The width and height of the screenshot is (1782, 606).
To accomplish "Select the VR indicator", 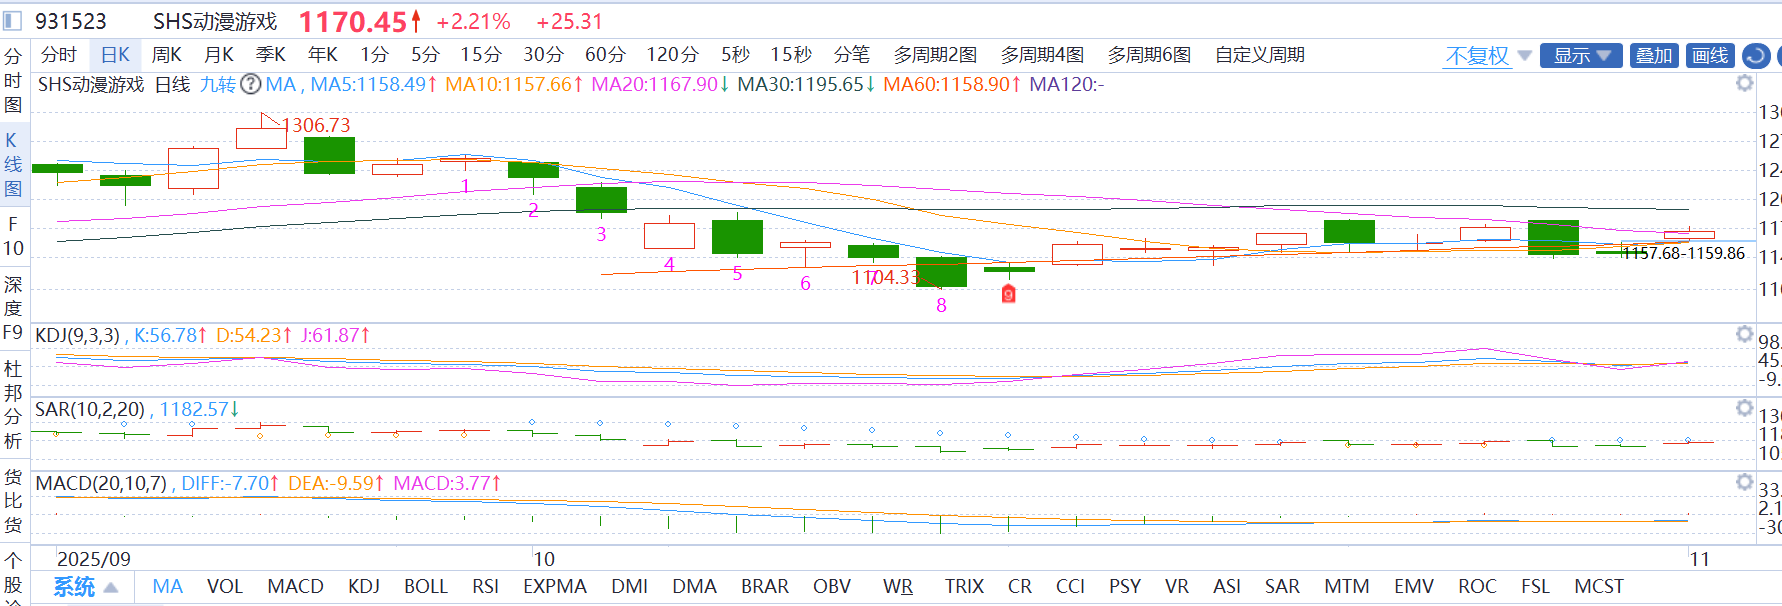I will coord(1177,587).
